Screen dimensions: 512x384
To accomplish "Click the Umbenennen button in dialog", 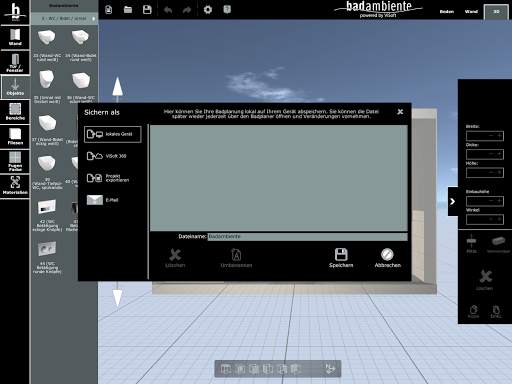I will pos(236,258).
